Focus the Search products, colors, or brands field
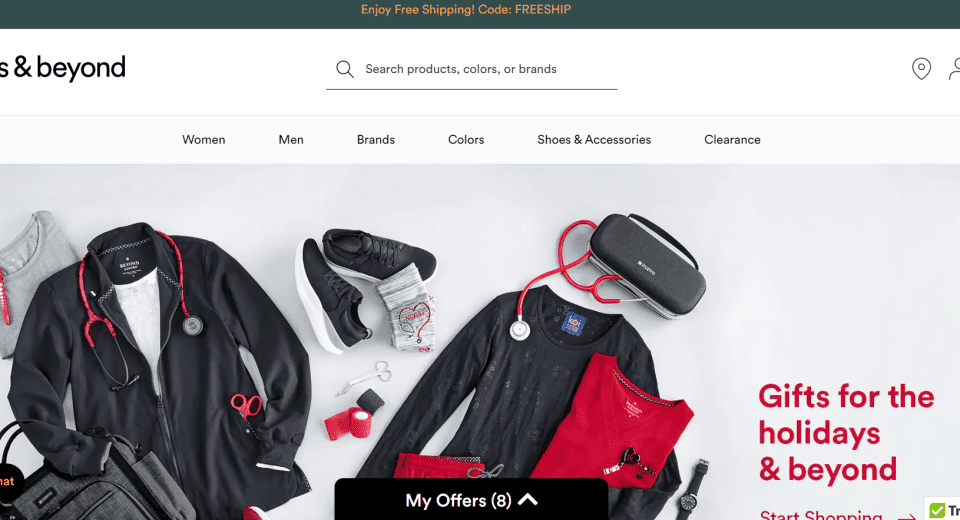Image resolution: width=960 pixels, height=520 pixels. click(x=471, y=69)
